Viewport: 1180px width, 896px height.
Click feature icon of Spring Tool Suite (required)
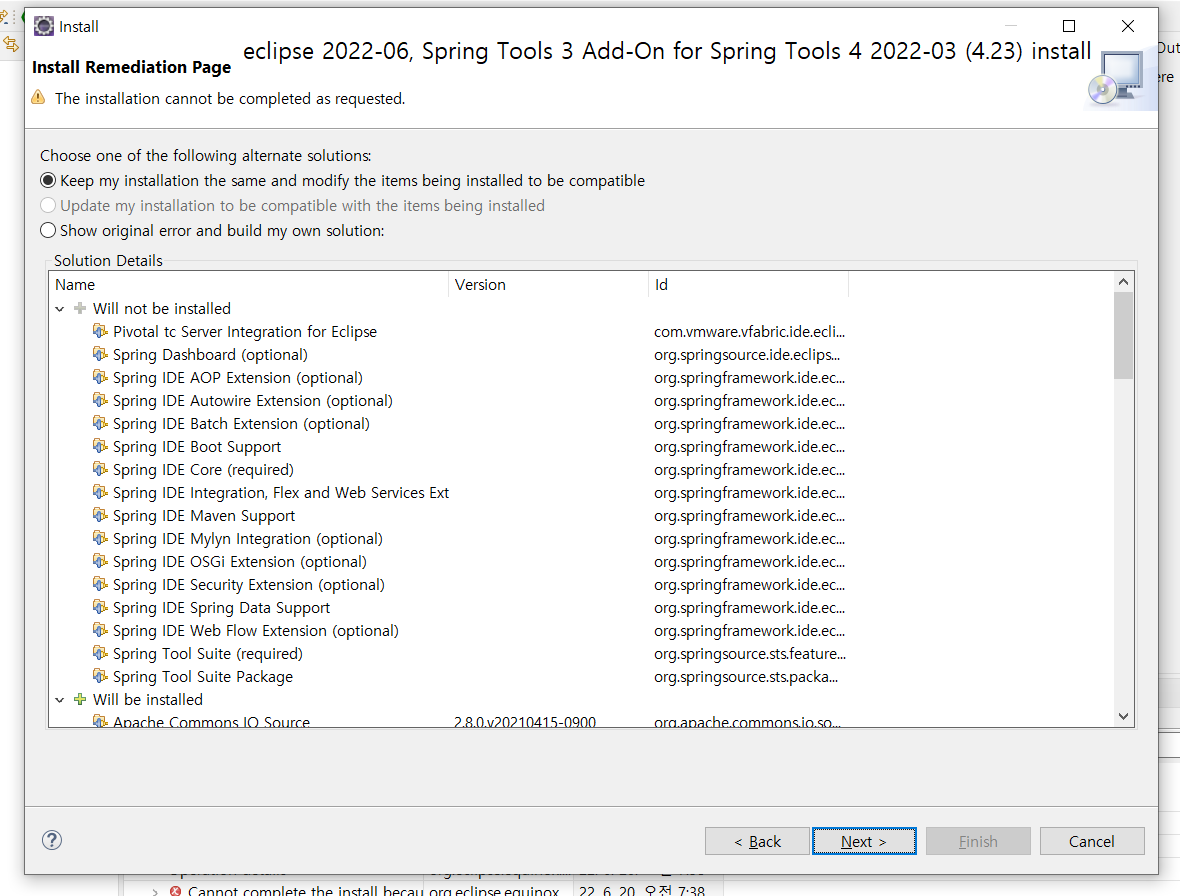[x=100, y=653]
